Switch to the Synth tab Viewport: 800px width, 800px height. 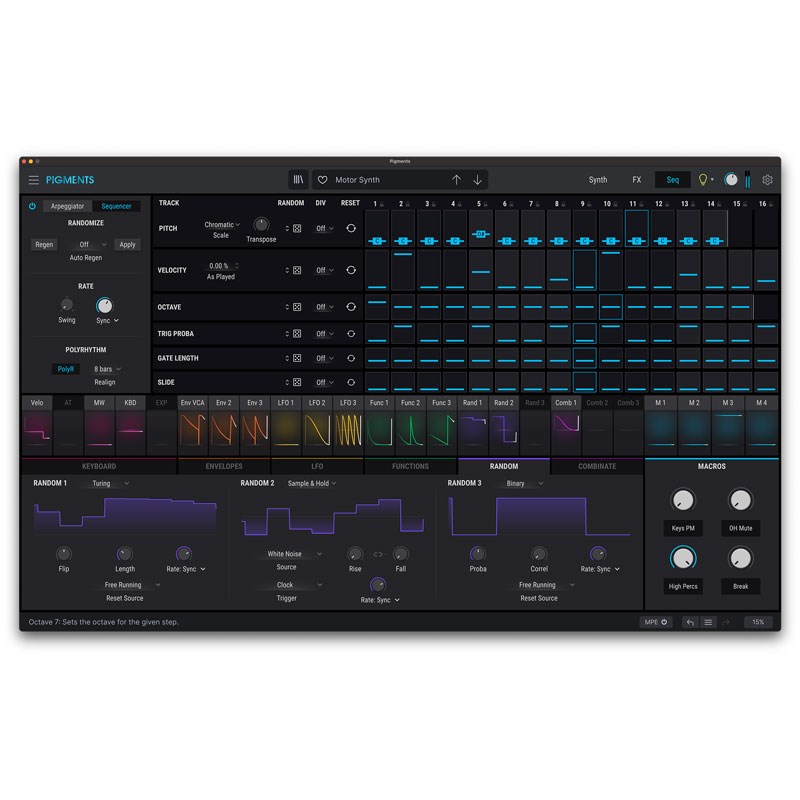pos(598,180)
